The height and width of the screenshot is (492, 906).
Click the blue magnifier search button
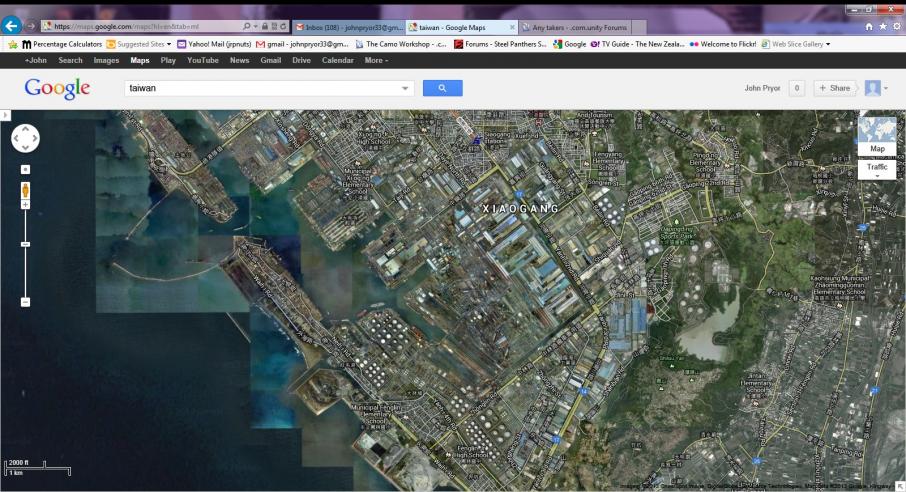[442, 88]
